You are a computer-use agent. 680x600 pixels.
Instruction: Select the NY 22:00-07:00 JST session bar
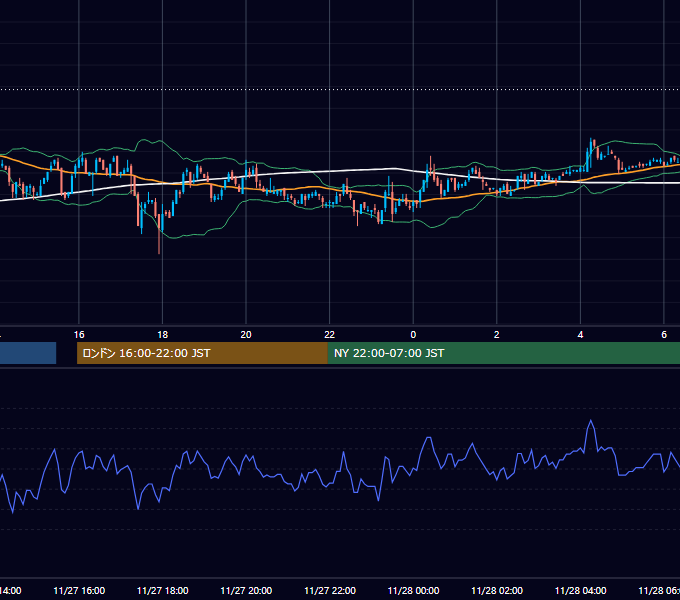click(x=503, y=353)
